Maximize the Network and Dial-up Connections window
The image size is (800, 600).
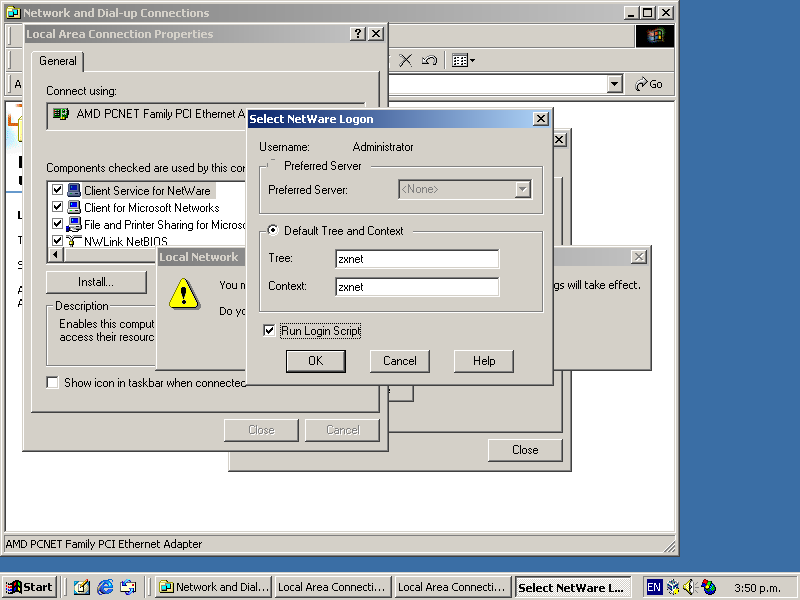pos(647,12)
